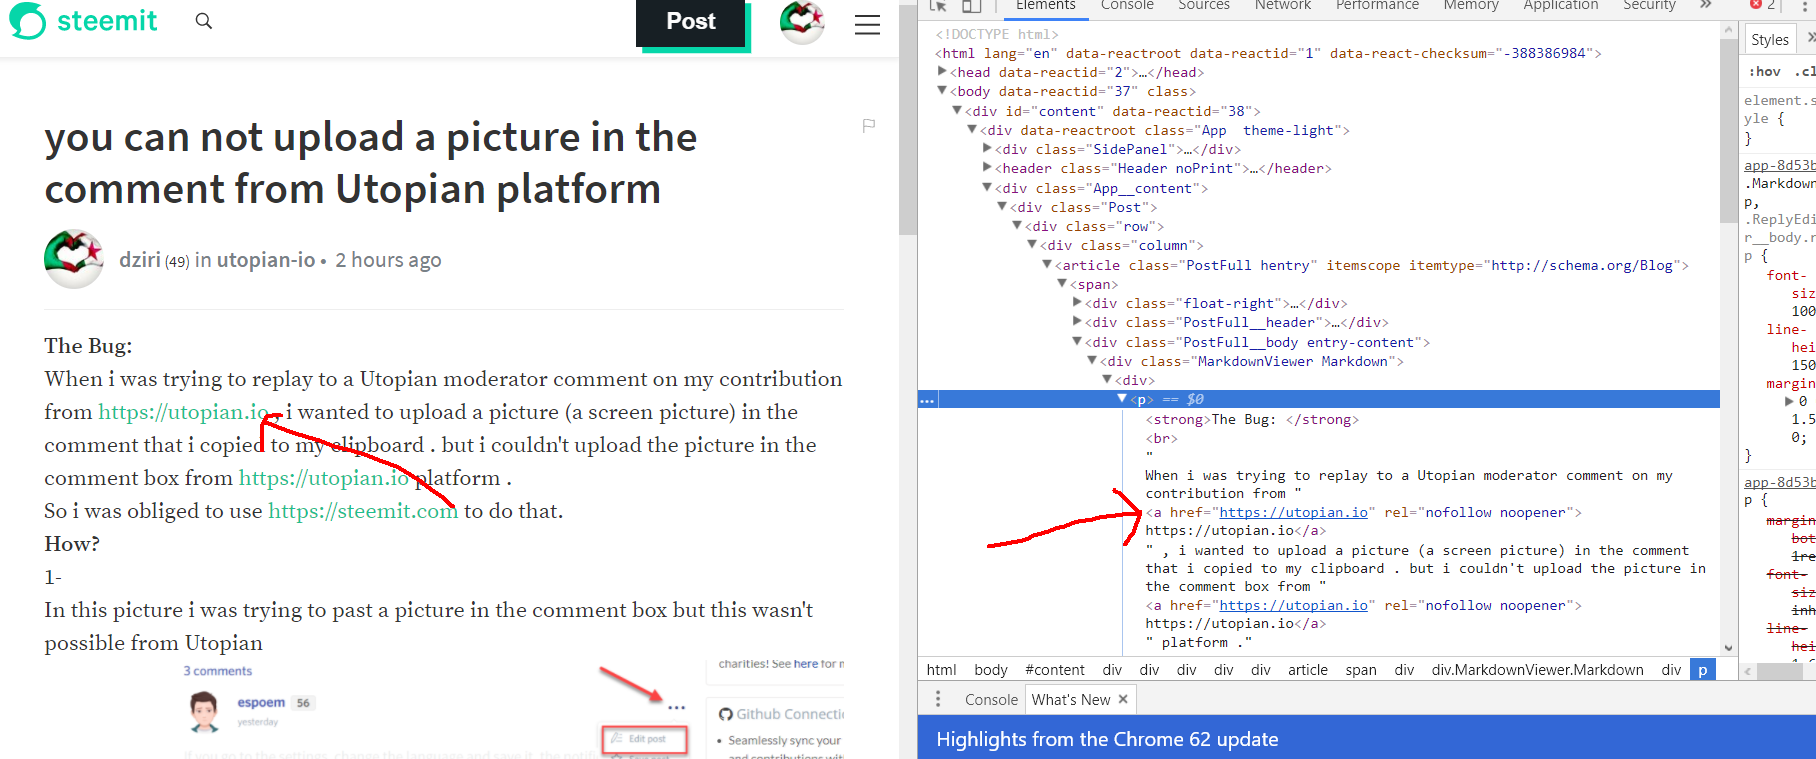1816x759 pixels.
Task: Switch to Elements tab
Action: 1046,6
